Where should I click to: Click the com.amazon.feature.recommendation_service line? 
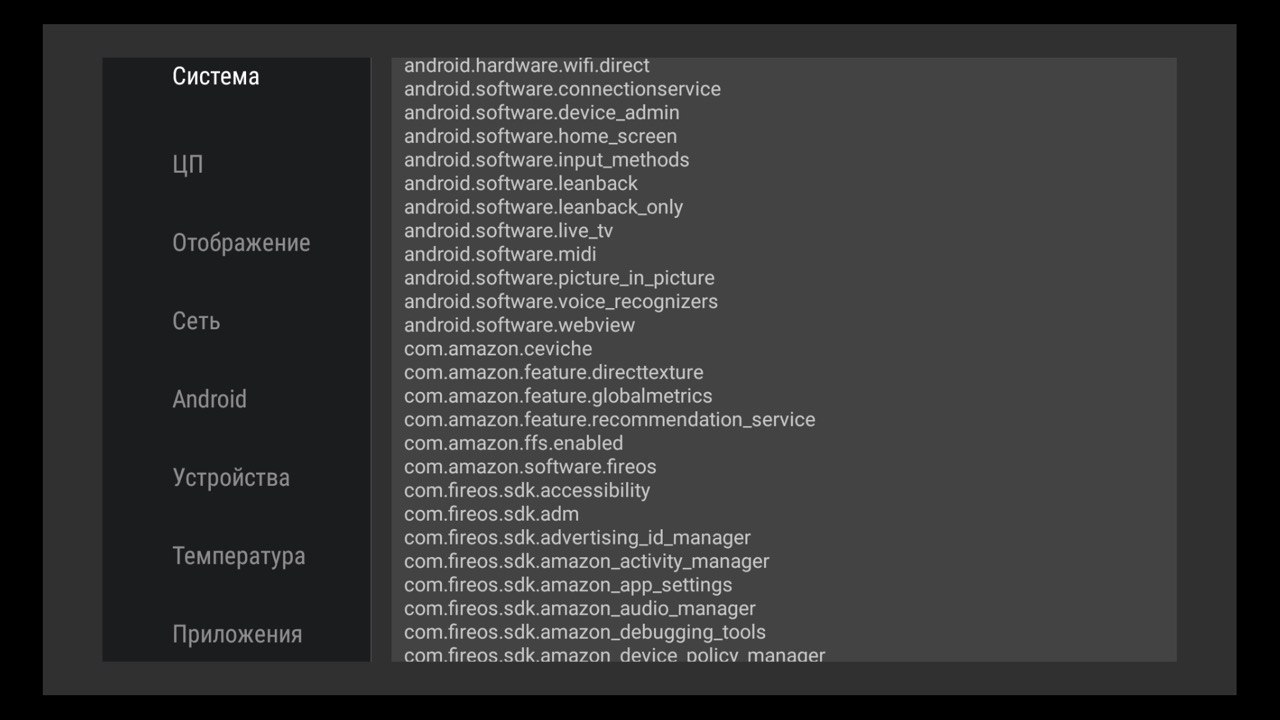click(x=609, y=420)
